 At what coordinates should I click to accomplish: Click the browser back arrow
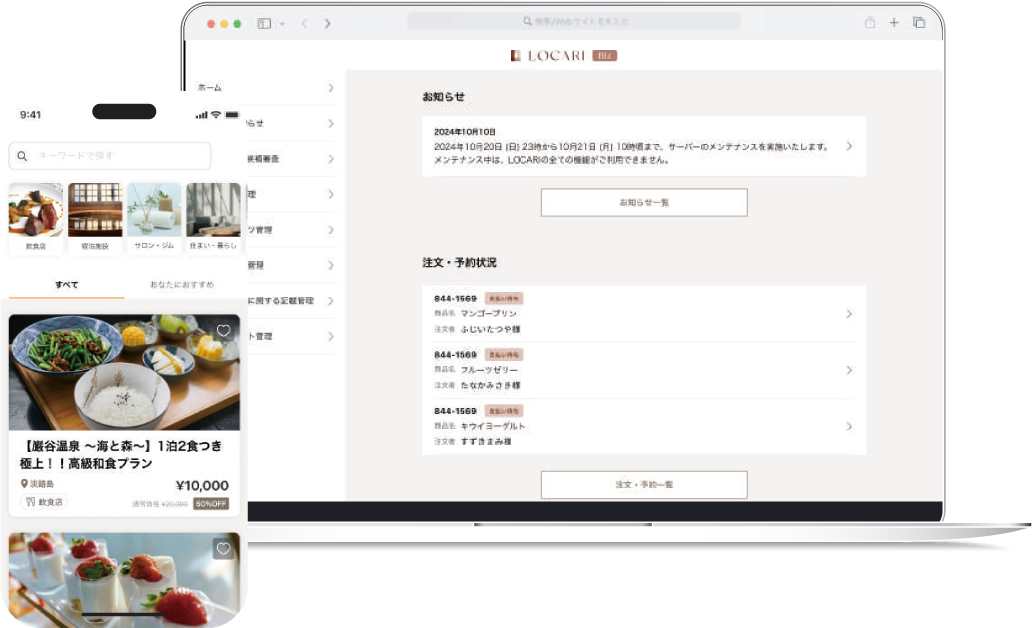(304, 23)
